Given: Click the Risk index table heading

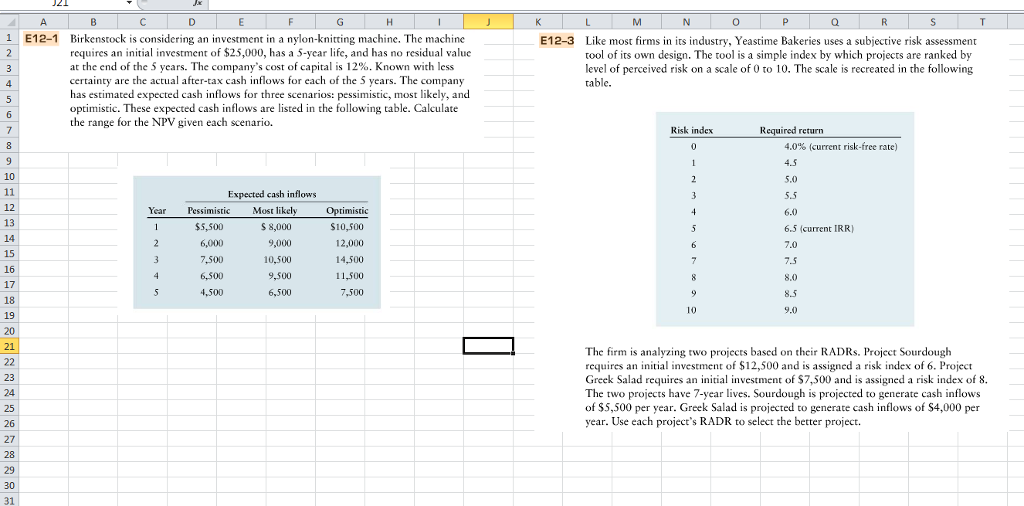Looking at the screenshot, I should pyautogui.click(x=692, y=131).
